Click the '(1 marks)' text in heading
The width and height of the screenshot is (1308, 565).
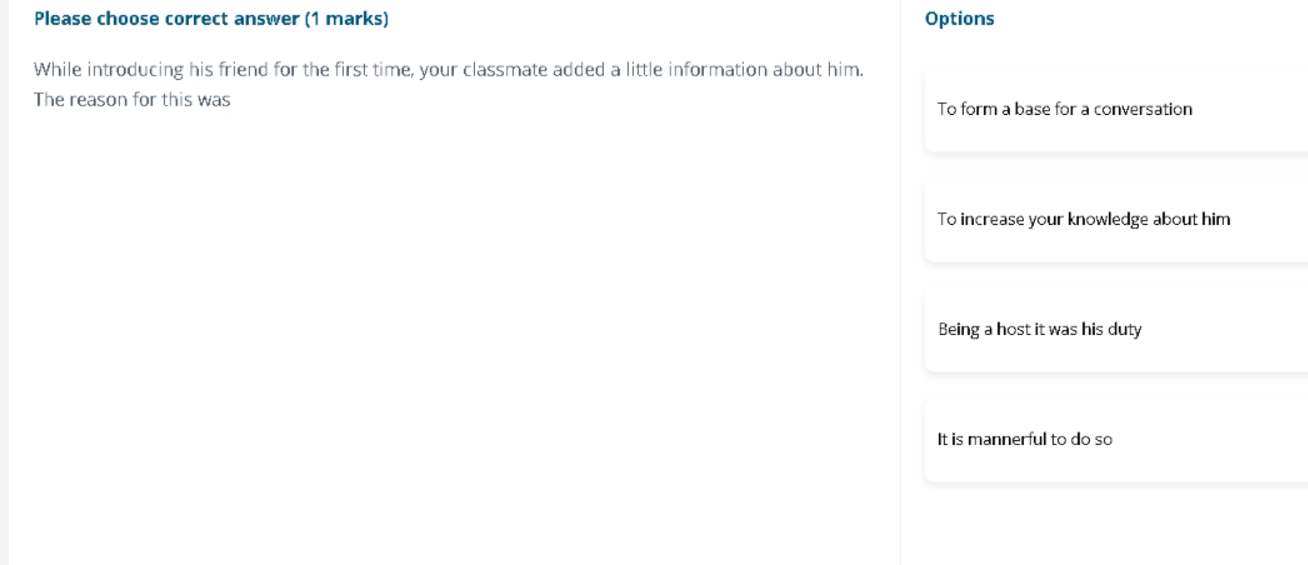click(346, 19)
